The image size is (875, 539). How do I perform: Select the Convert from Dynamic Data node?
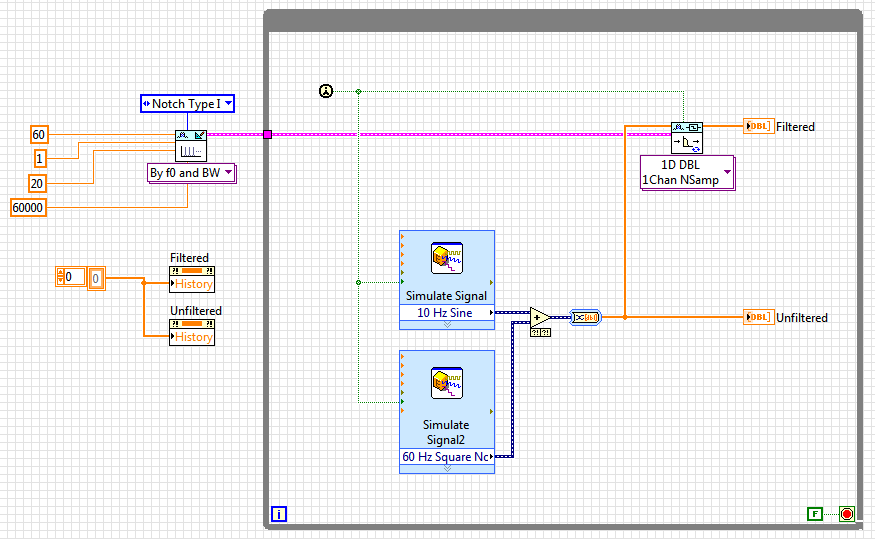coord(585,317)
